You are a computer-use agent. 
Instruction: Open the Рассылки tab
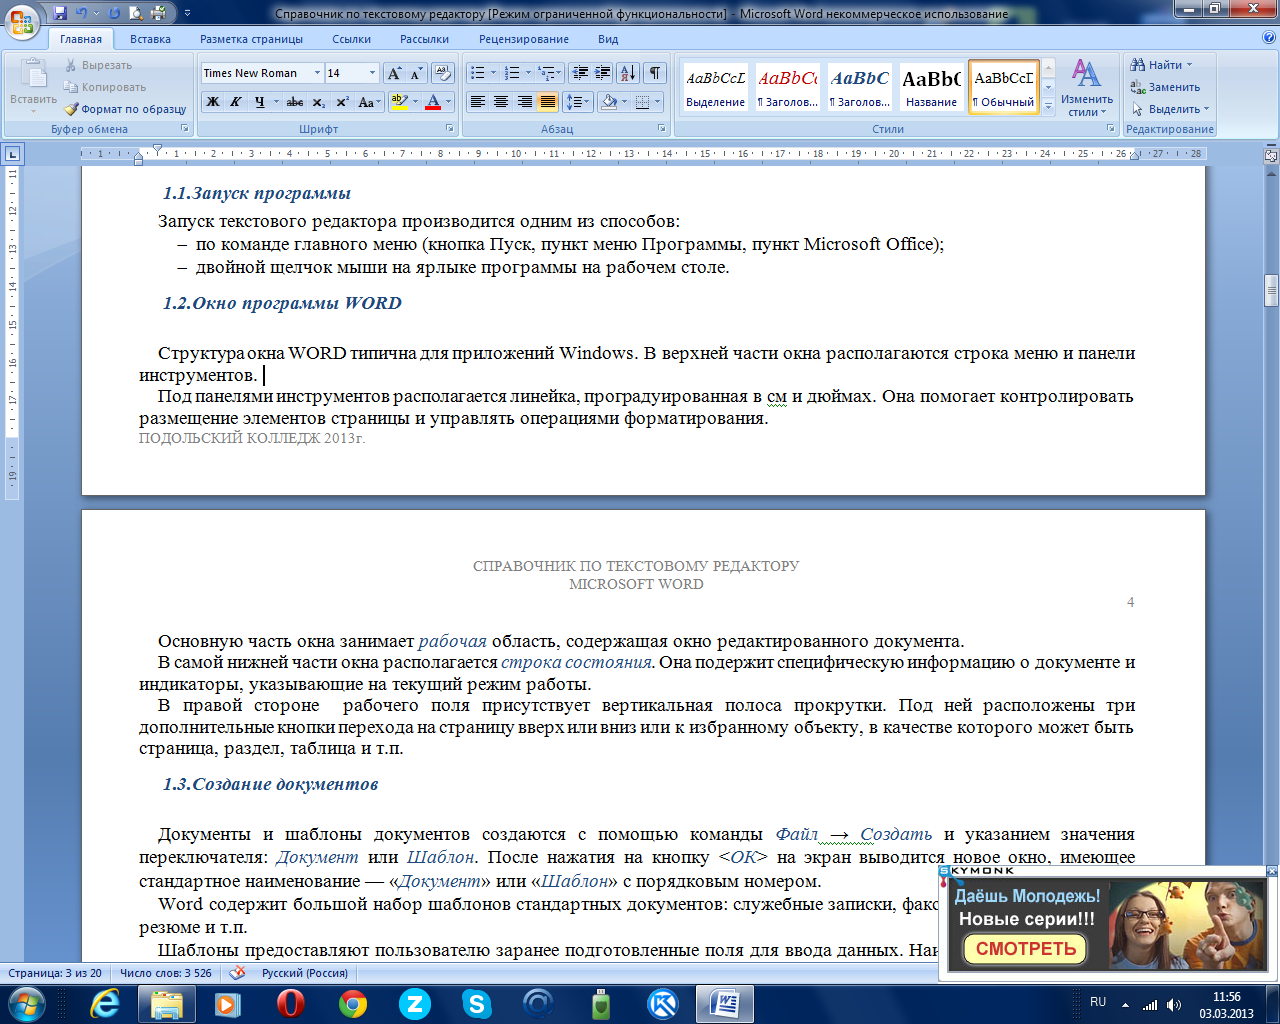424,39
